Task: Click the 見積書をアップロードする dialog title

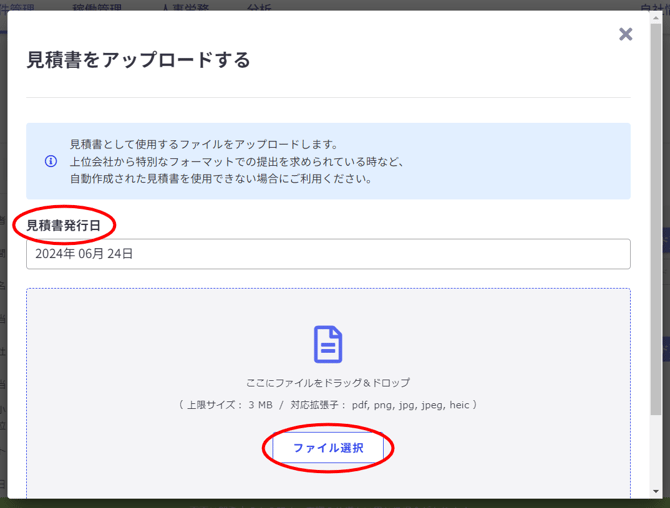Action: (138, 60)
